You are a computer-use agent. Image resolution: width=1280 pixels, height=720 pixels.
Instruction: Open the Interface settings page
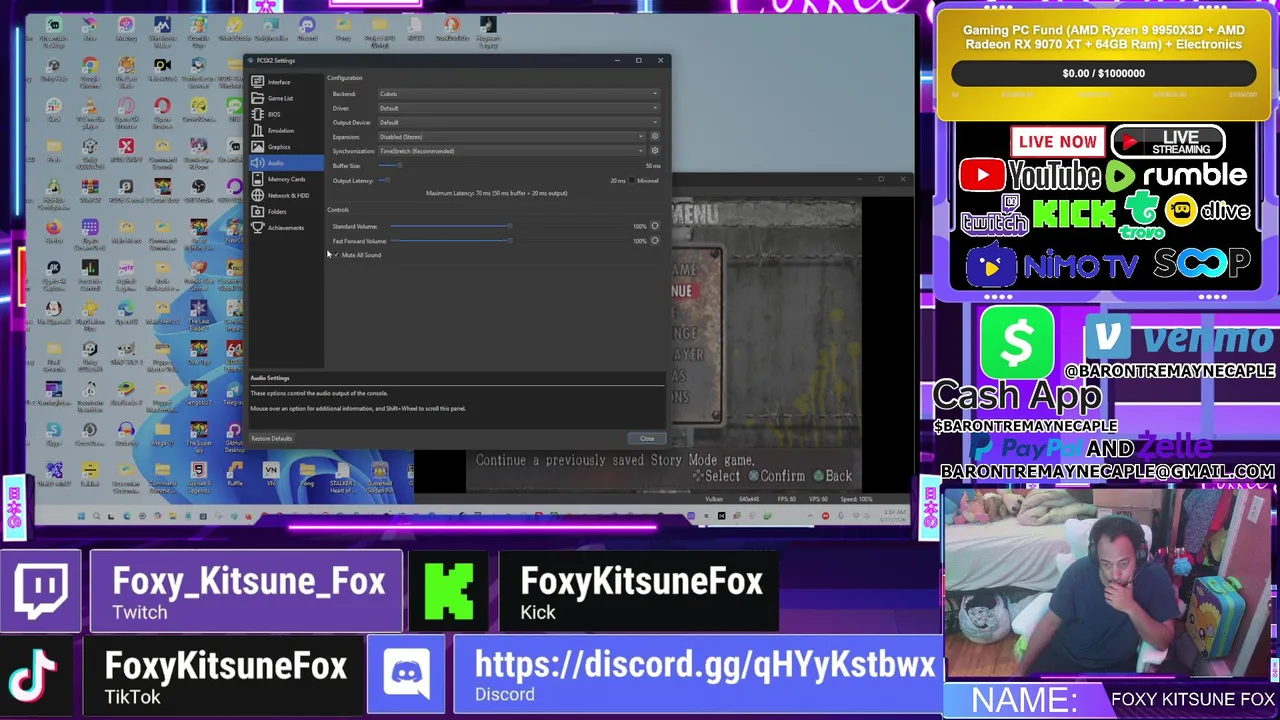287,82
